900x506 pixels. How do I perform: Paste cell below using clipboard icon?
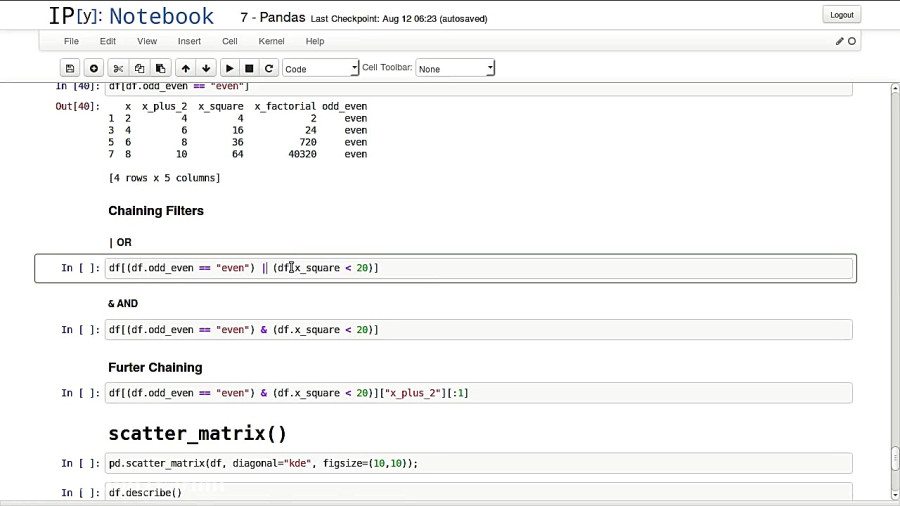(x=161, y=68)
